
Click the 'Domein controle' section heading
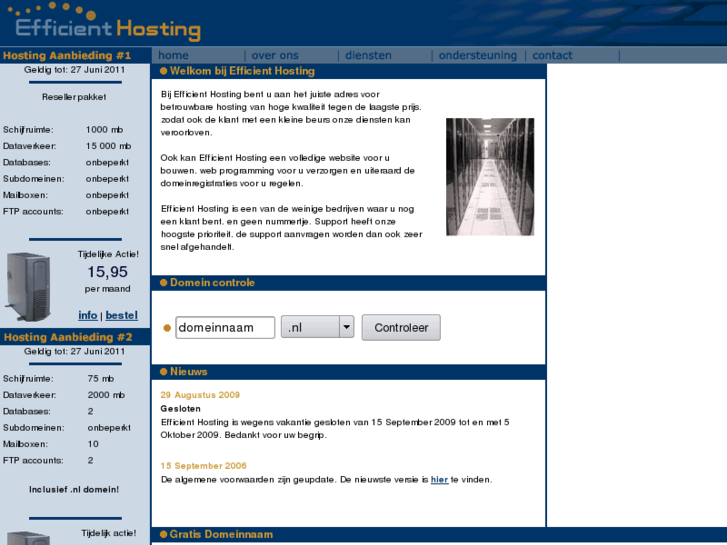tap(212, 282)
